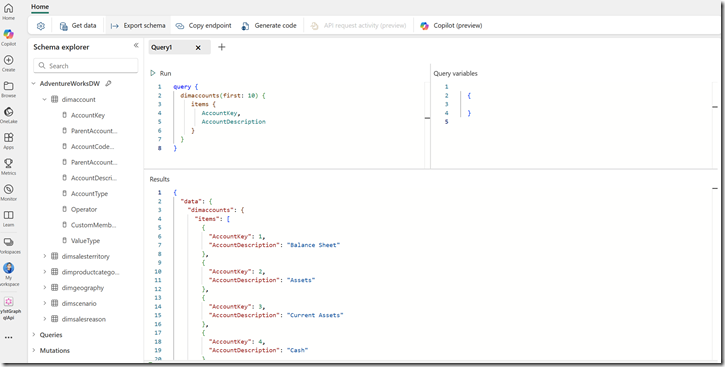Collapse the Schema explorer pane
The width and height of the screenshot is (725, 367).
pyautogui.click(x=136, y=45)
